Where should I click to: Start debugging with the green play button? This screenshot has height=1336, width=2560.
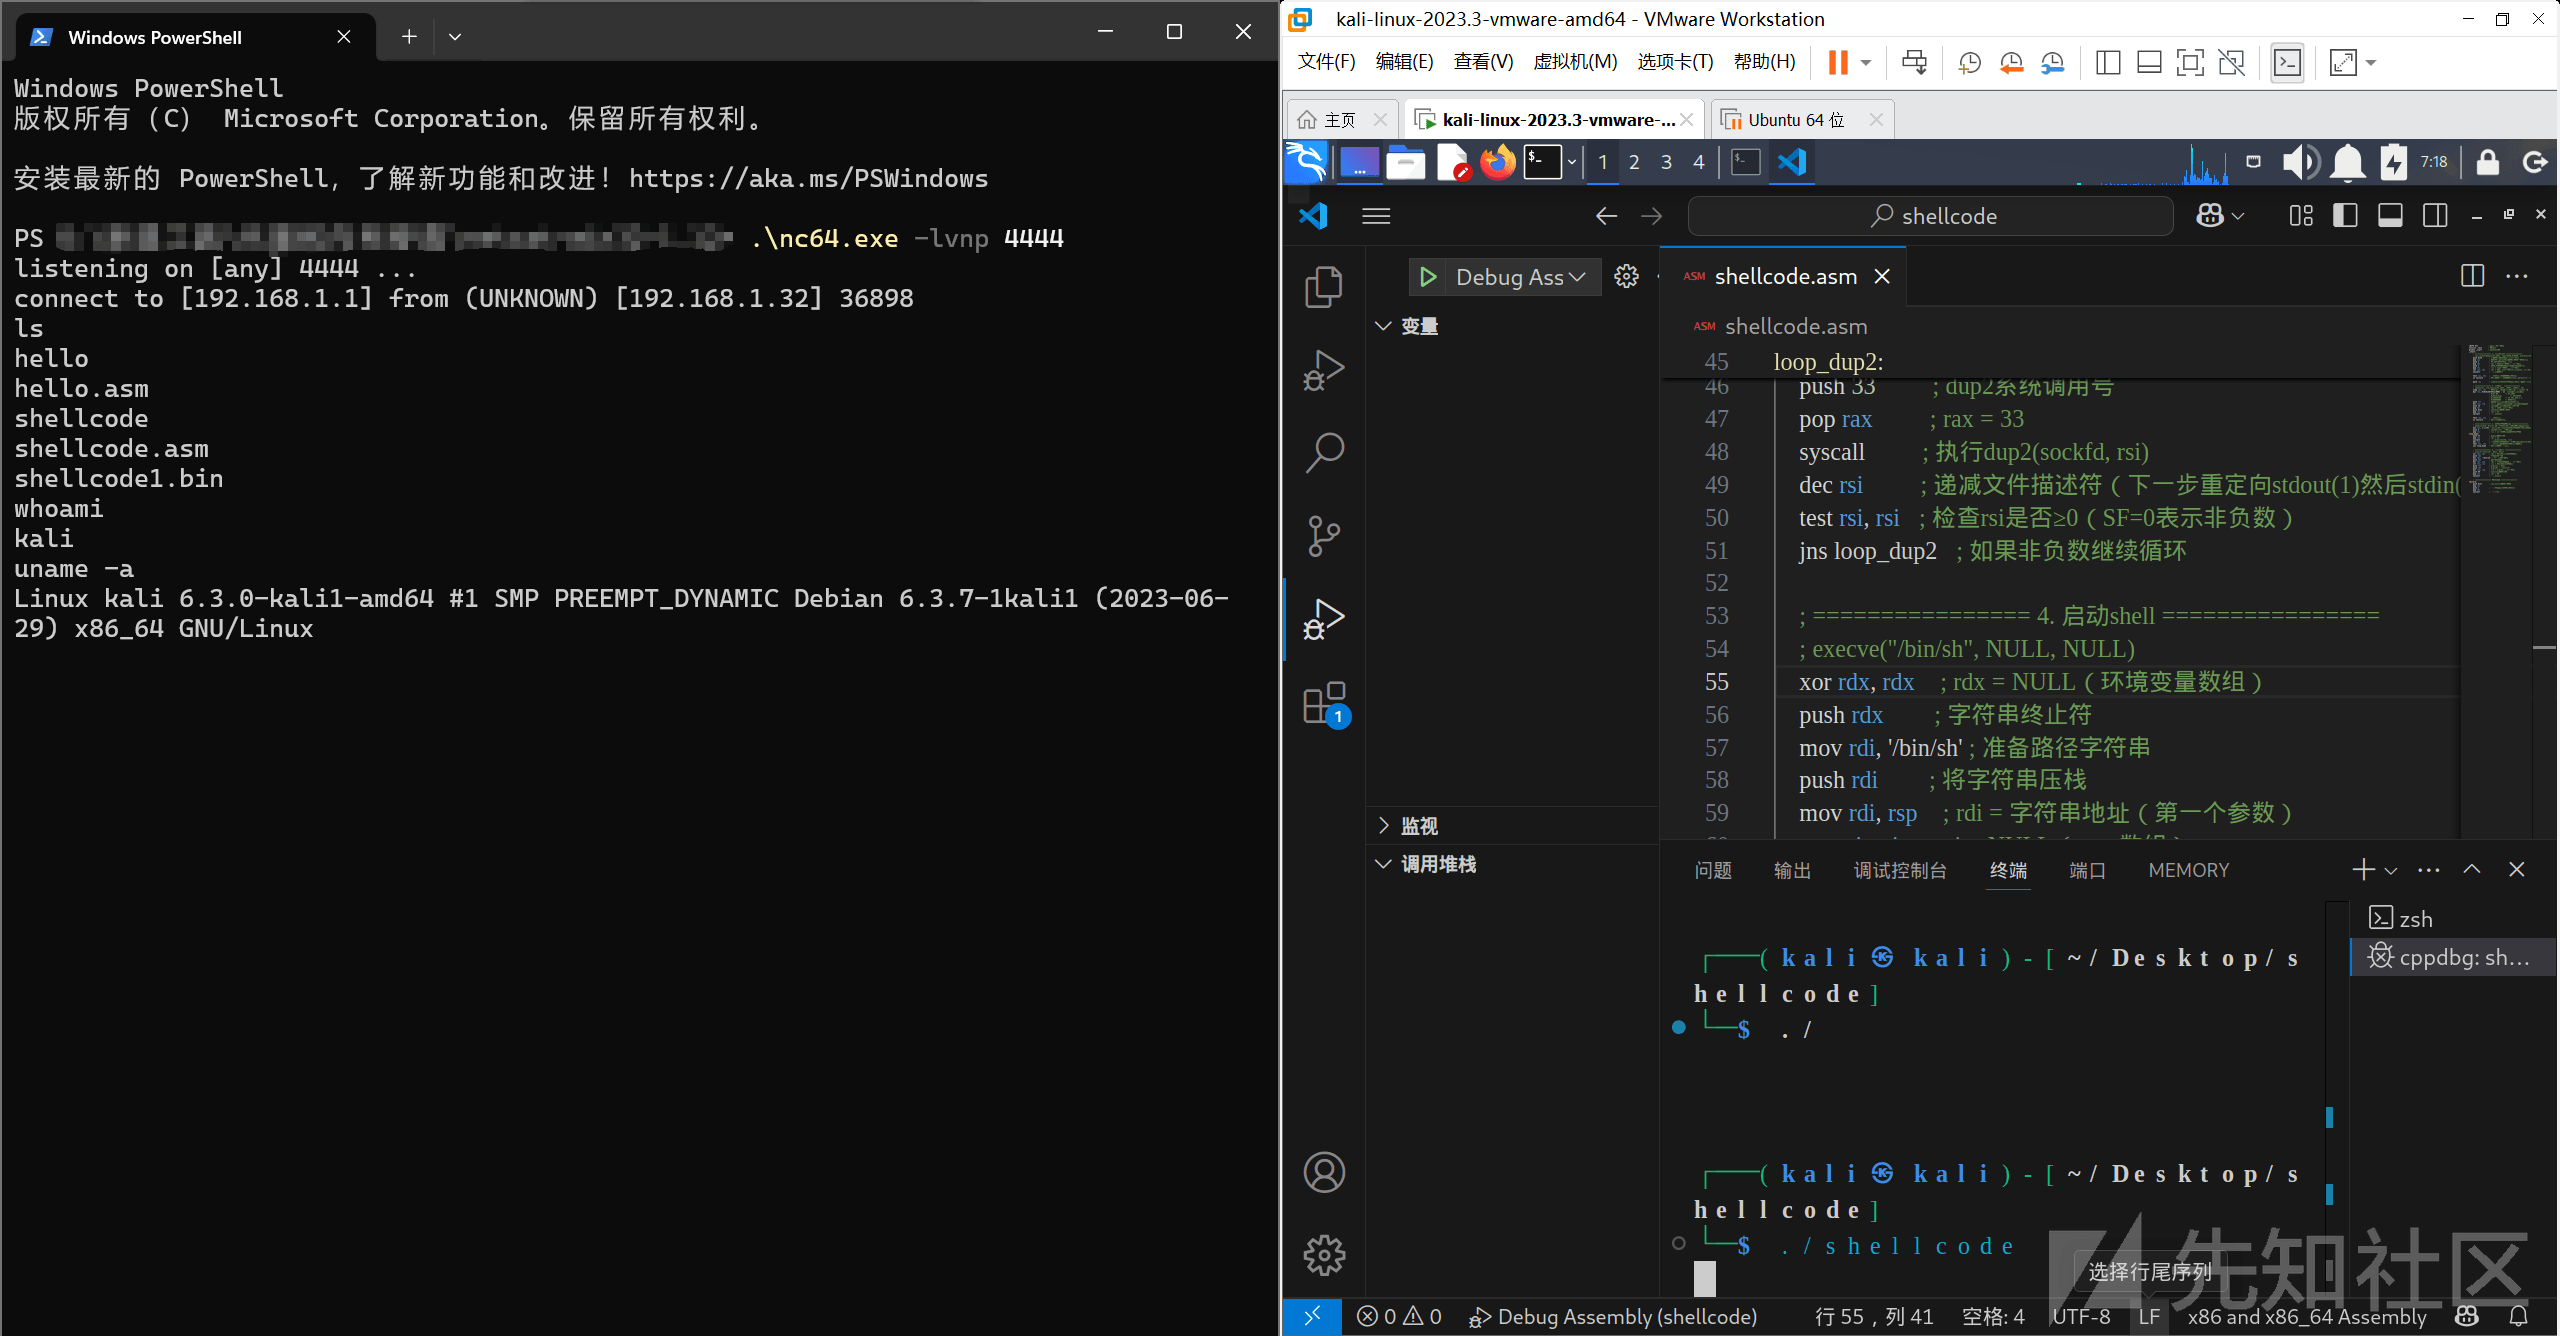[x=1428, y=277]
